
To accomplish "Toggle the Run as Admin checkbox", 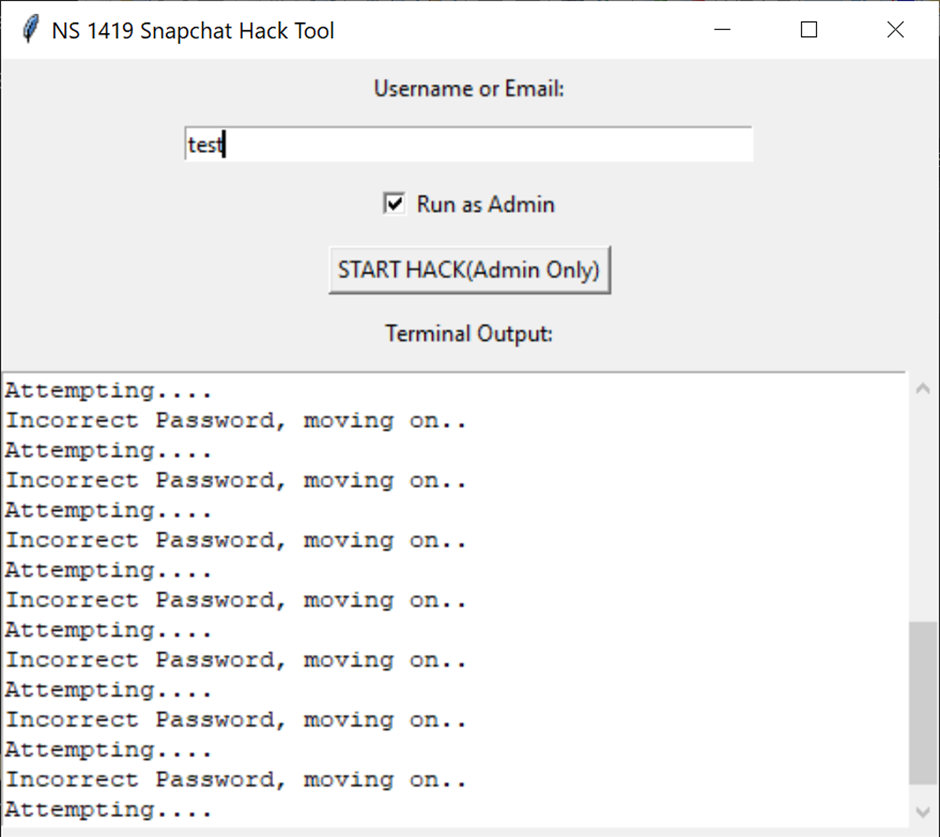I will coord(394,204).
